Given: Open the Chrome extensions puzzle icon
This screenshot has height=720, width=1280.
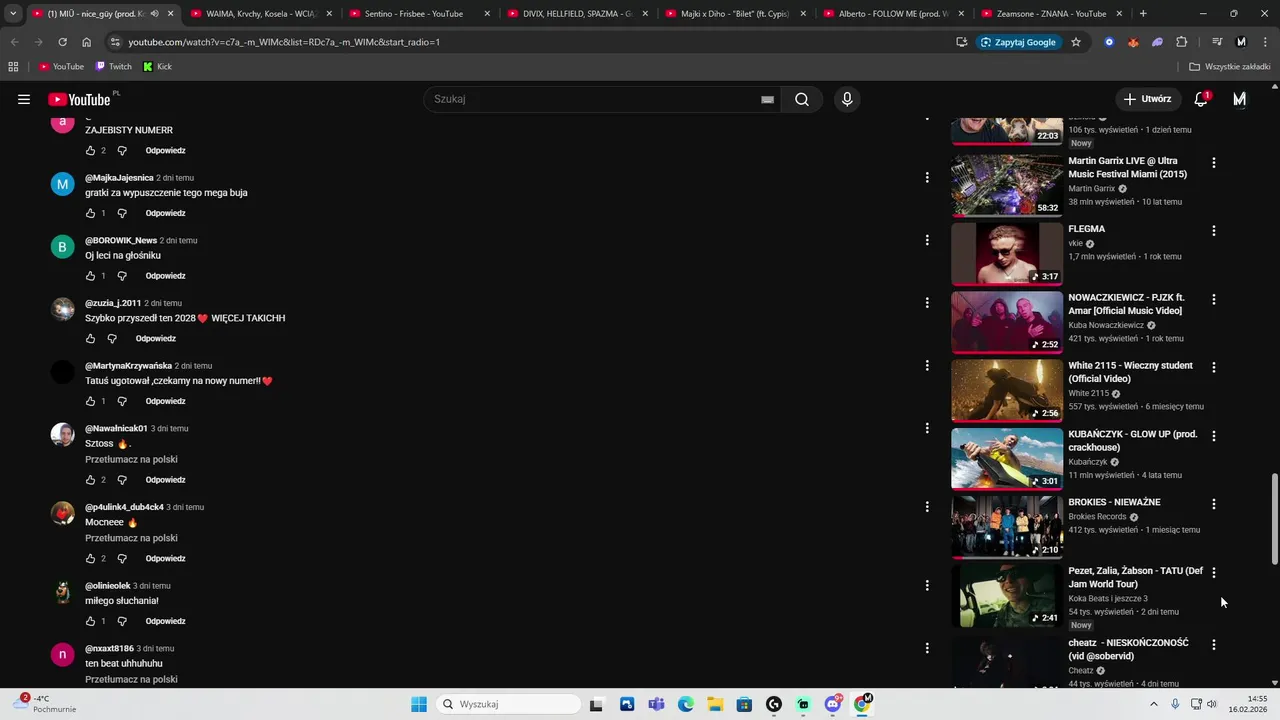Looking at the screenshot, I should [x=1182, y=42].
